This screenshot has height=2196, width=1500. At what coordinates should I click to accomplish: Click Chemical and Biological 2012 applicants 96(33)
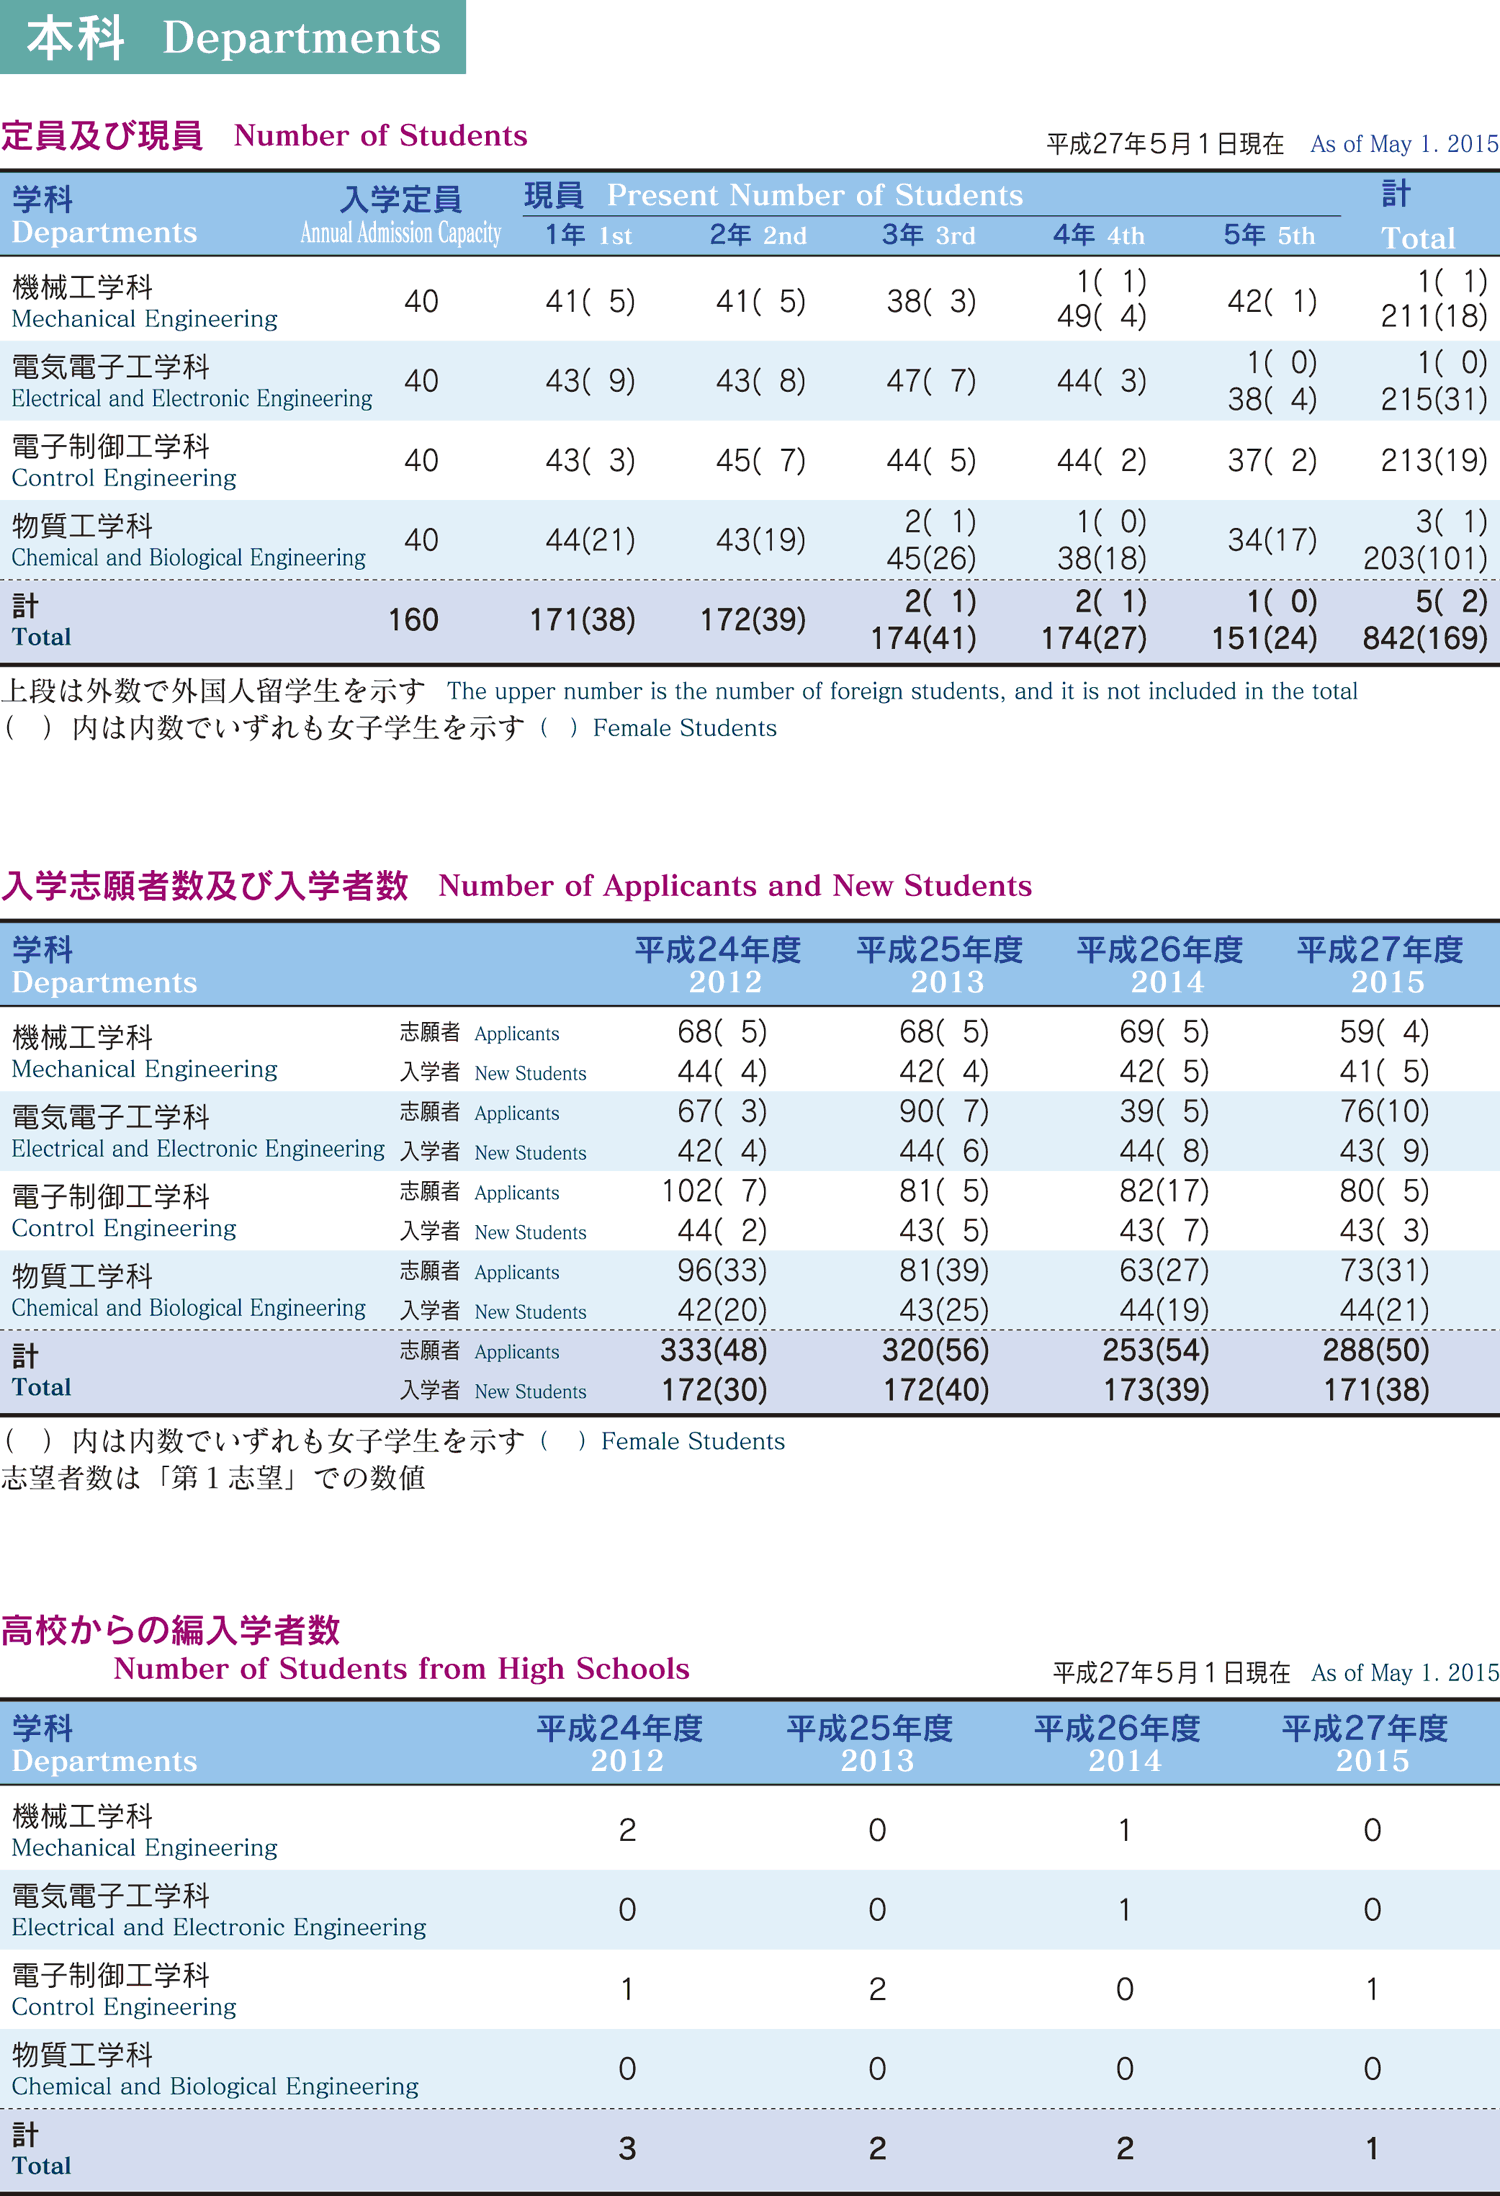click(722, 1270)
